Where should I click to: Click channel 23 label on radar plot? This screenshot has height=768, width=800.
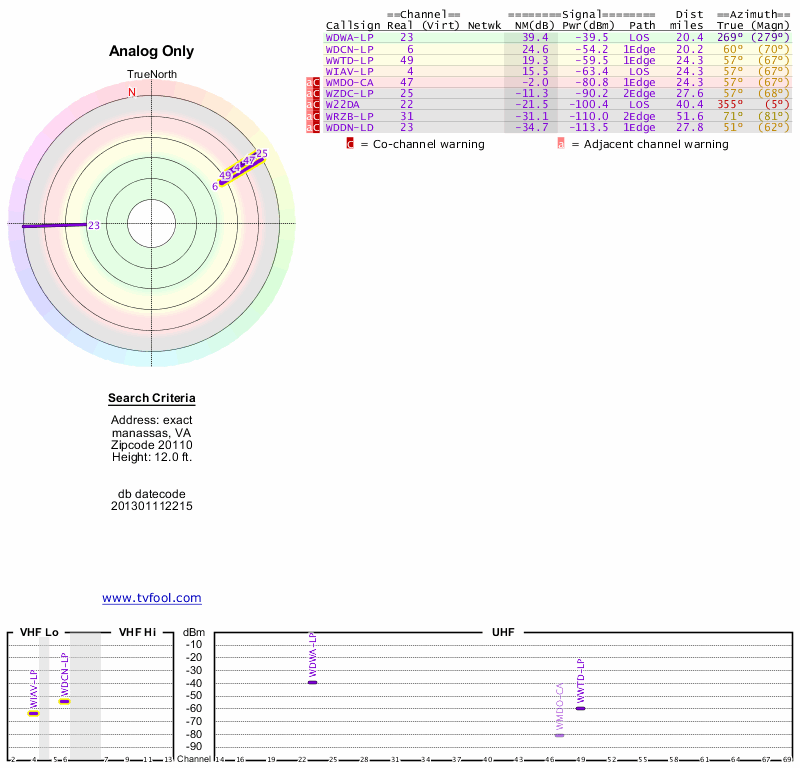coord(94,226)
